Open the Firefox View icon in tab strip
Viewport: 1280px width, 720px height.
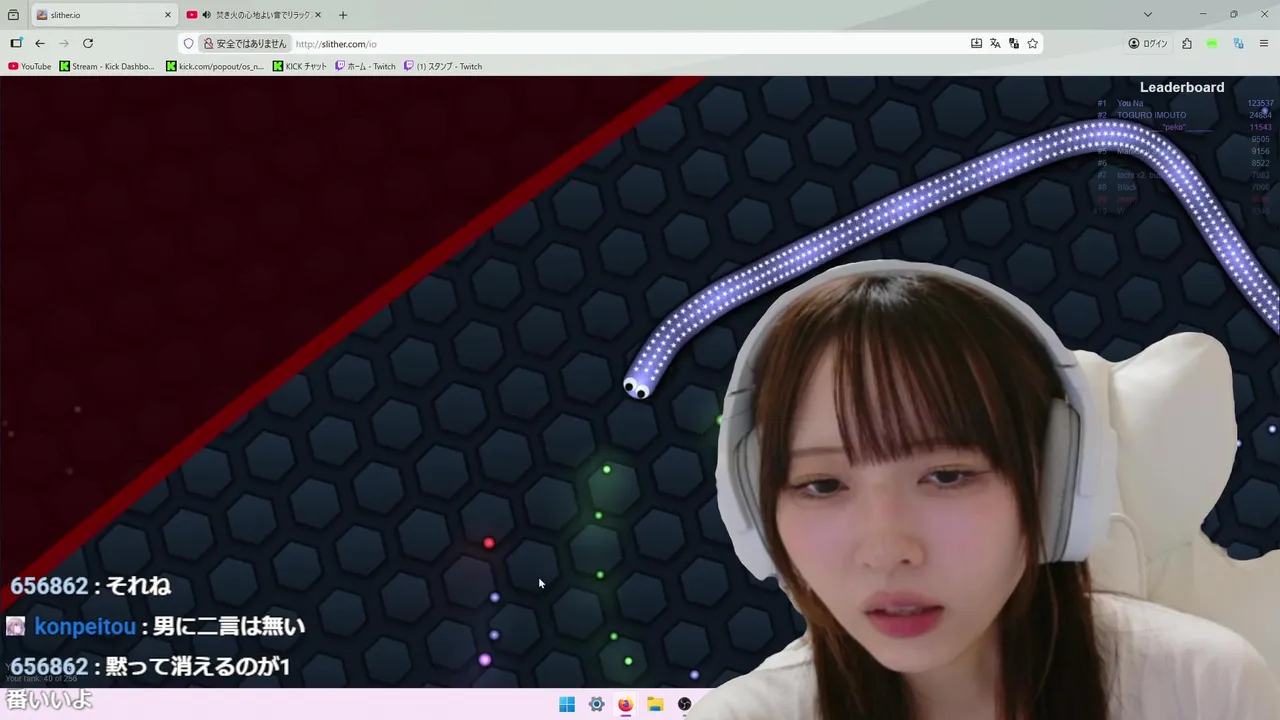[13, 15]
